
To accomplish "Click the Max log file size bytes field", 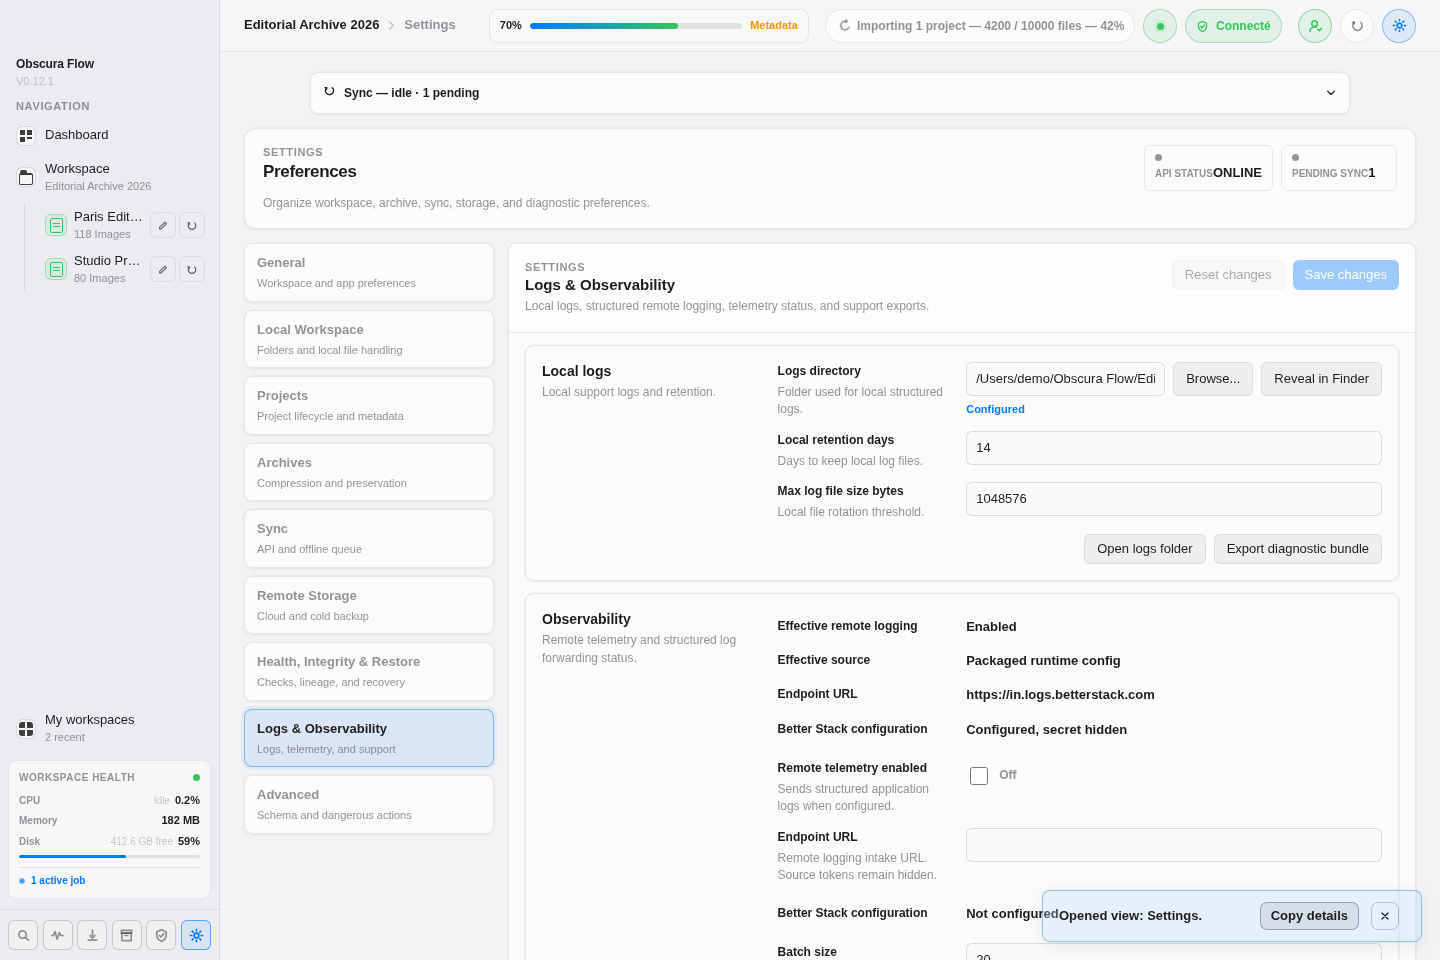I will (1174, 499).
